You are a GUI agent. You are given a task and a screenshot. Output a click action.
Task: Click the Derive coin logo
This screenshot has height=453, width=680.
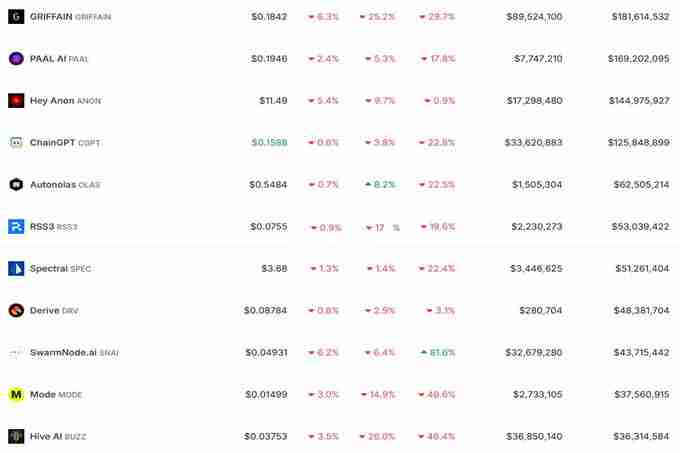pyautogui.click(x=16, y=311)
